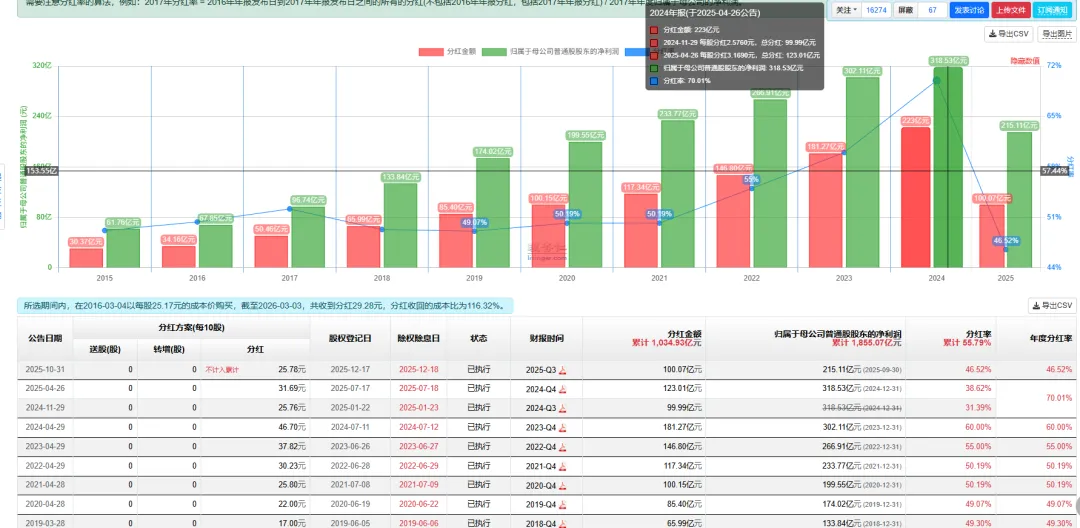This screenshot has width=1080, height=528.
Task: Click the 累计 55.79% total ratio text
Action: pyautogui.click(x=968, y=342)
